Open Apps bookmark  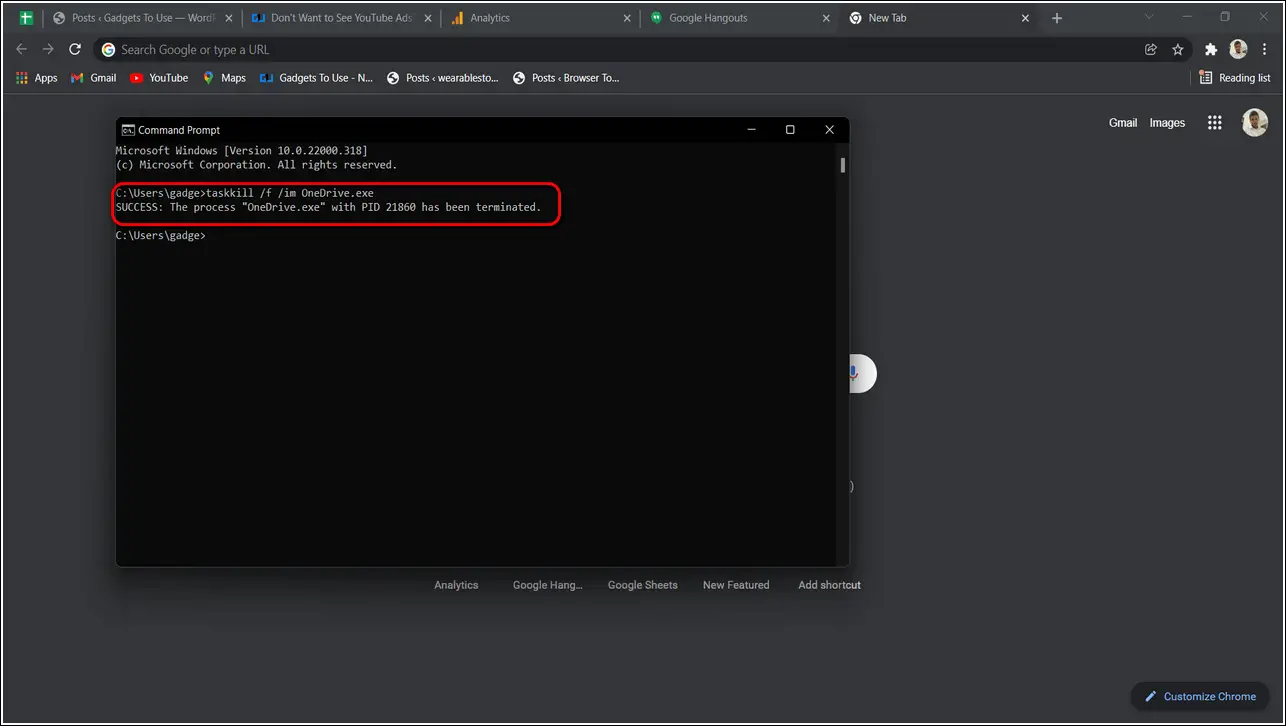[x=37, y=78]
